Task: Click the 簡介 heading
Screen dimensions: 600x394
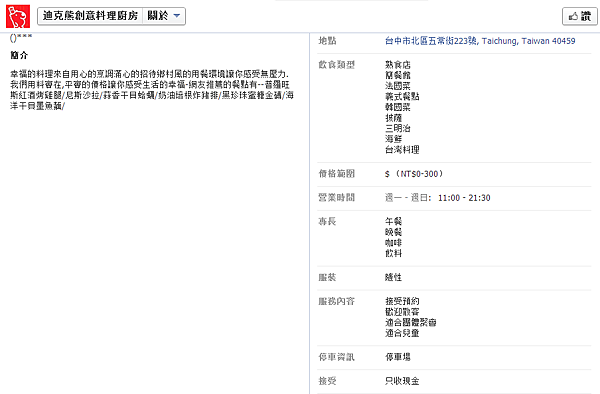Action: tap(19, 55)
